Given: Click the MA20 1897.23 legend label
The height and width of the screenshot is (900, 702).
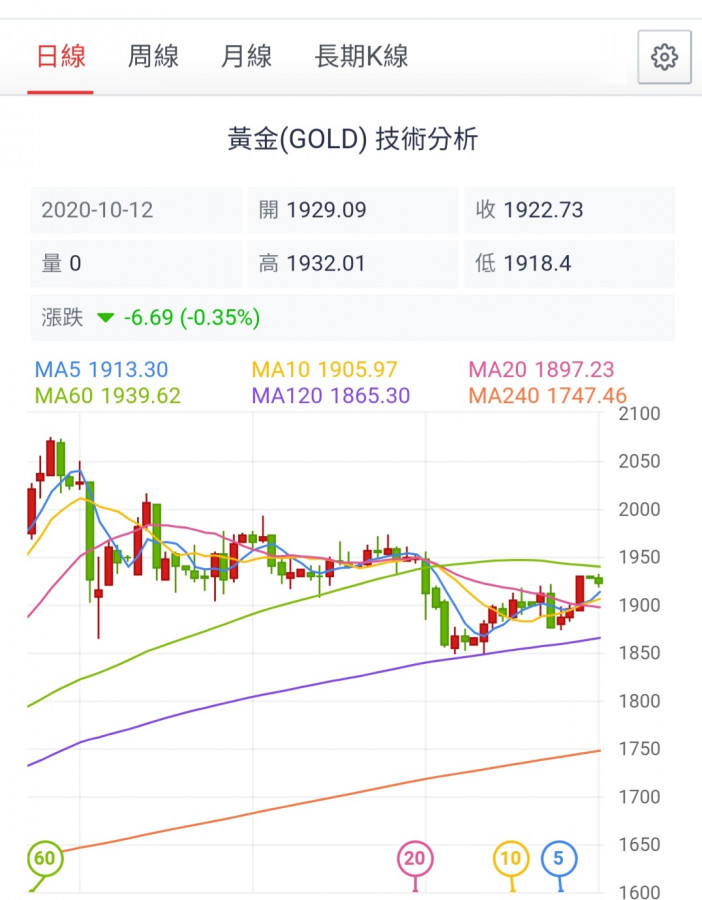Looking at the screenshot, I should tap(542, 370).
